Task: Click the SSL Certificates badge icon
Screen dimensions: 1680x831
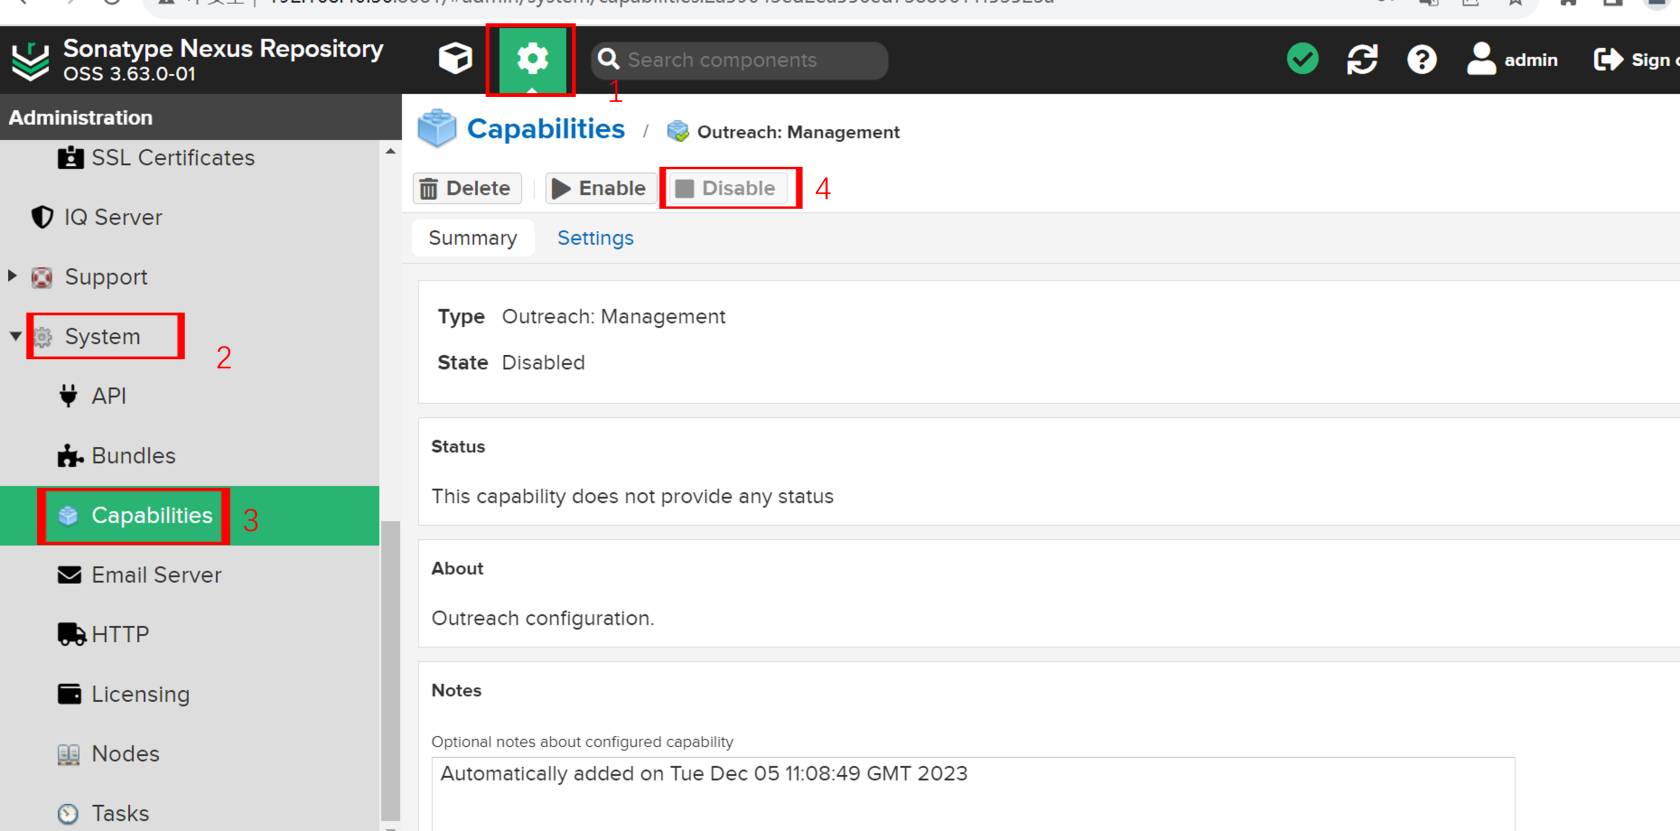Action: pyautogui.click(x=70, y=158)
